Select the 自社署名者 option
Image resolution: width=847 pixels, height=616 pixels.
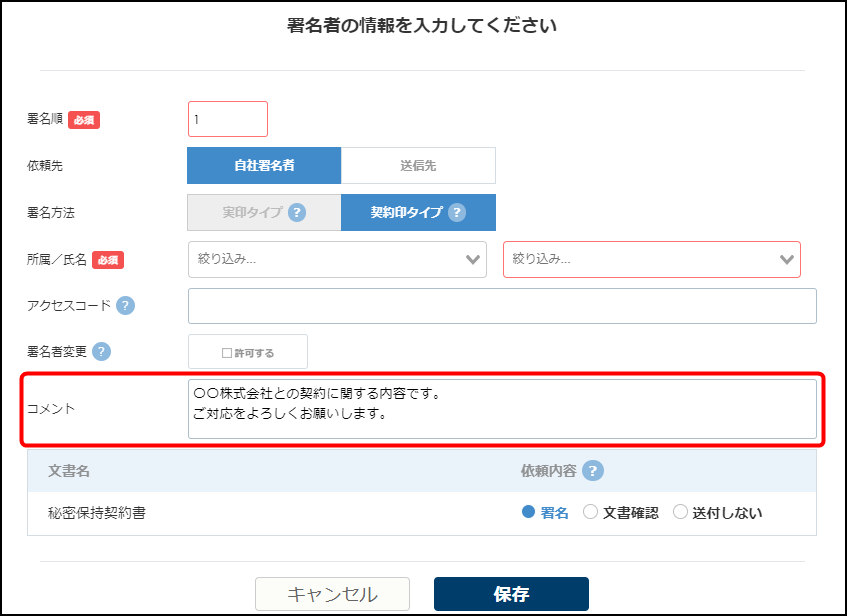(264, 165)
